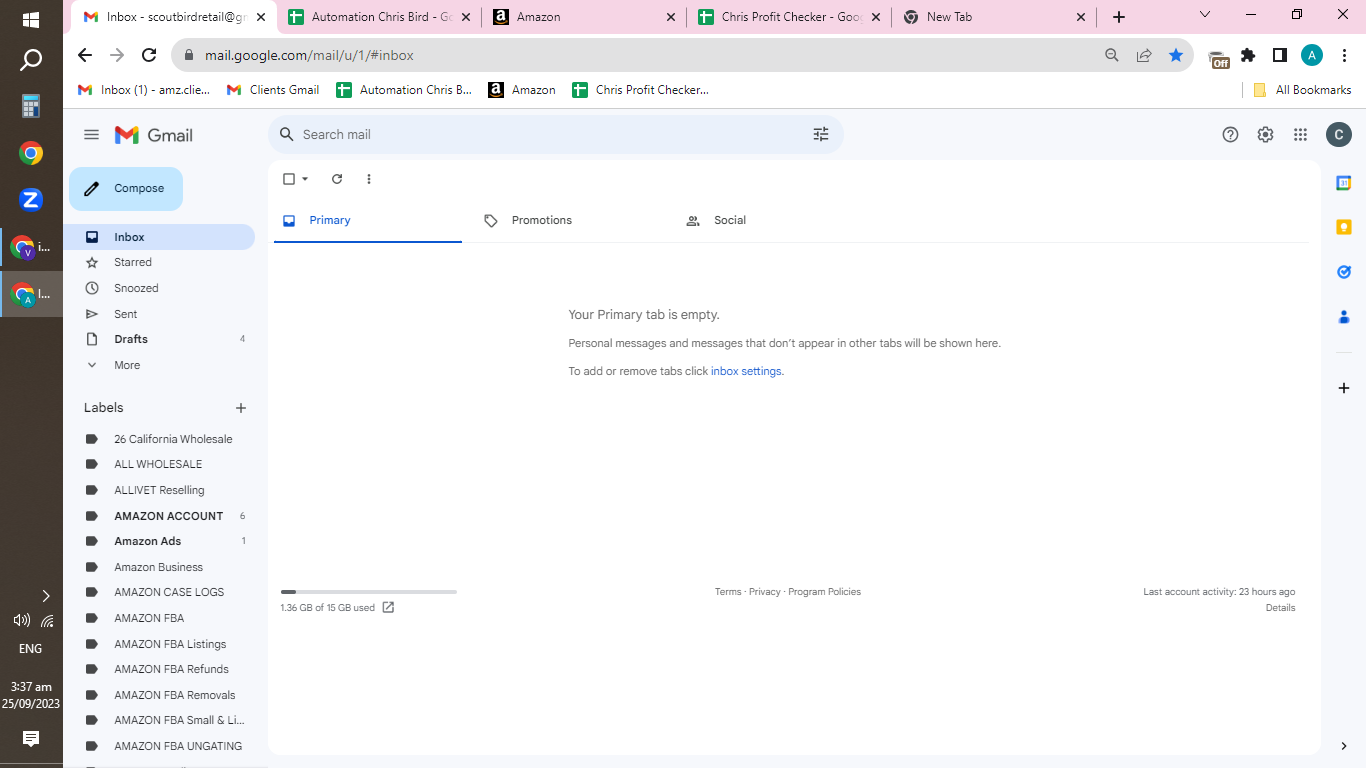The width and height of the screenshot is (1366, 768).
Task: Open Google Tasks side panel
Action: click(x=1344, y=272)
